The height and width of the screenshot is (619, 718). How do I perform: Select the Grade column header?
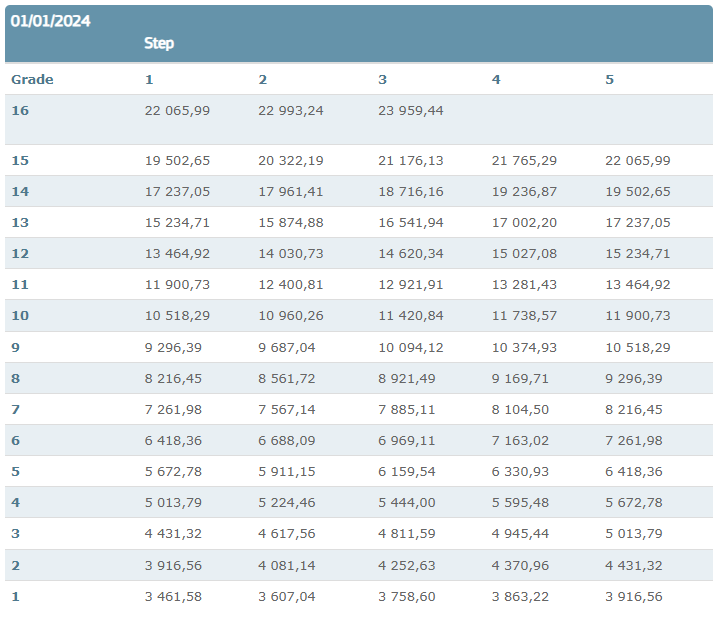(x=32, y=79)
